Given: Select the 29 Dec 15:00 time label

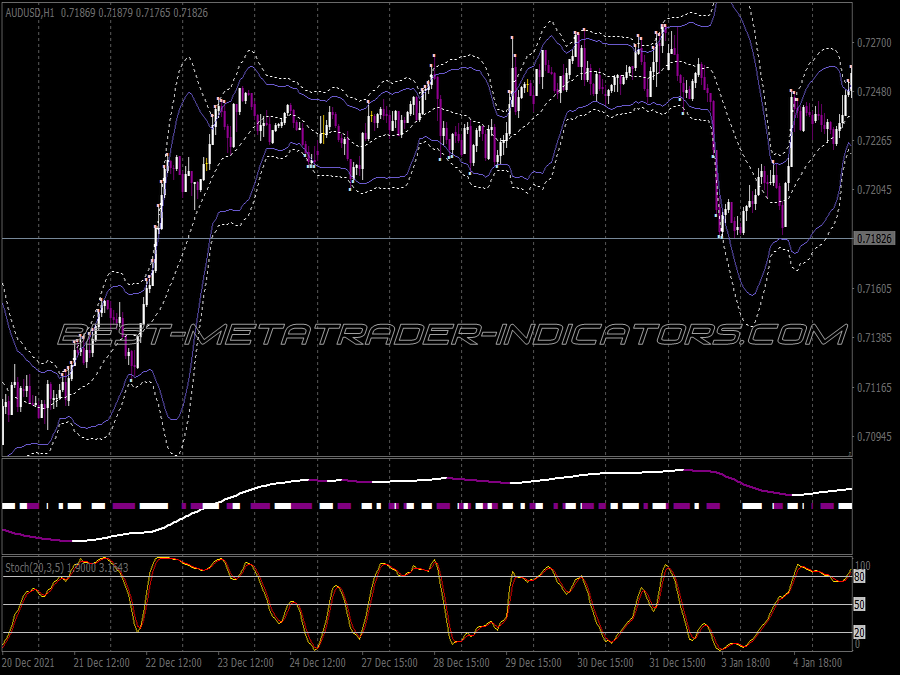Looking at the screenshot, I should pyautogui.click(x=533, y=663).
